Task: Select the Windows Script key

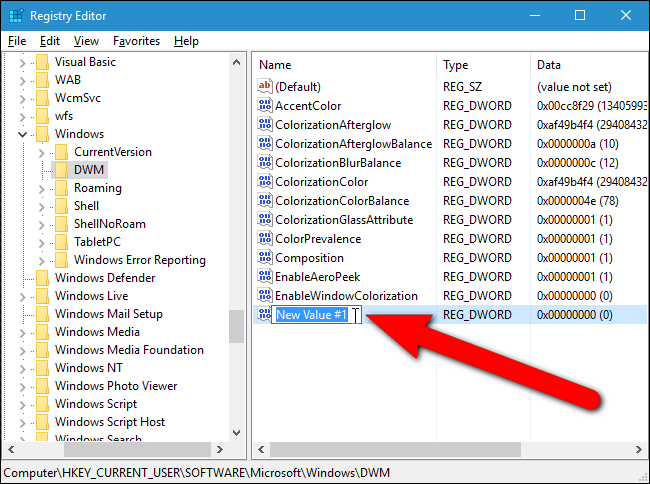Action: pyautogui.click(x=96, y=404)
